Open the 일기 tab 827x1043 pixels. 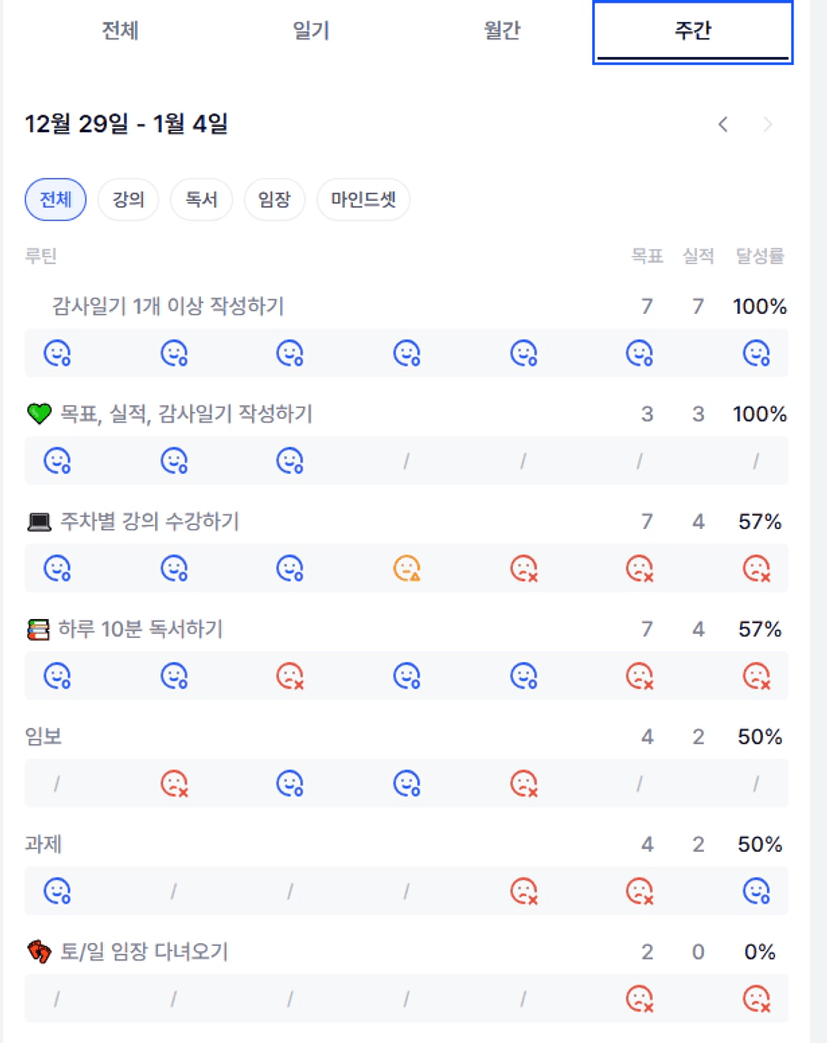pyautogui.click(x=311, y=31)
